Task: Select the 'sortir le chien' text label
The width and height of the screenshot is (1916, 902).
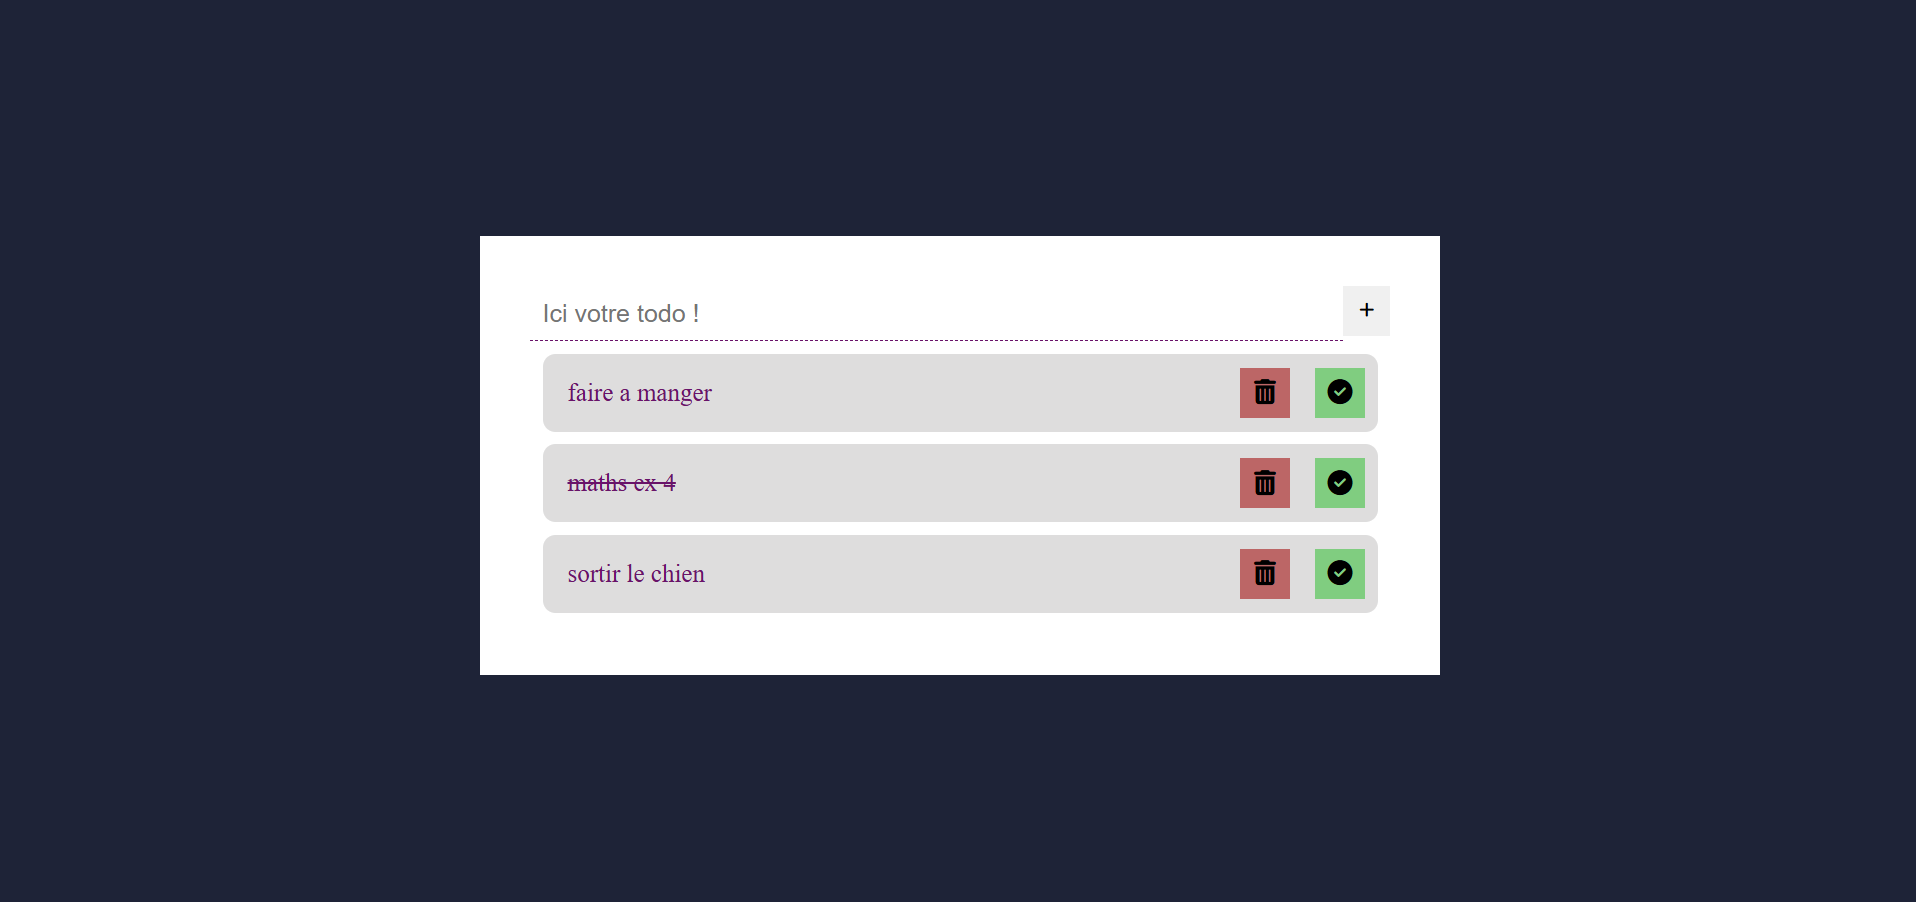Action: point(636,574)
